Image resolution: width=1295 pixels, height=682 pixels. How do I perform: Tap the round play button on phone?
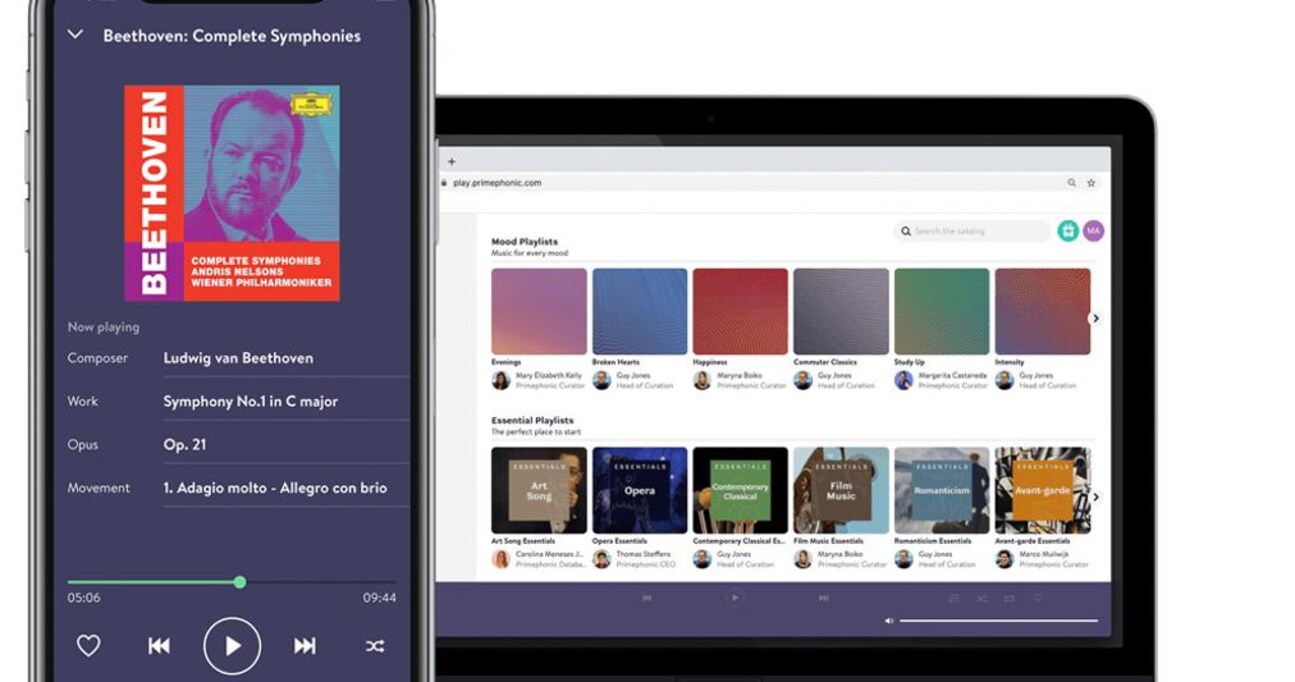coord(232,646)
